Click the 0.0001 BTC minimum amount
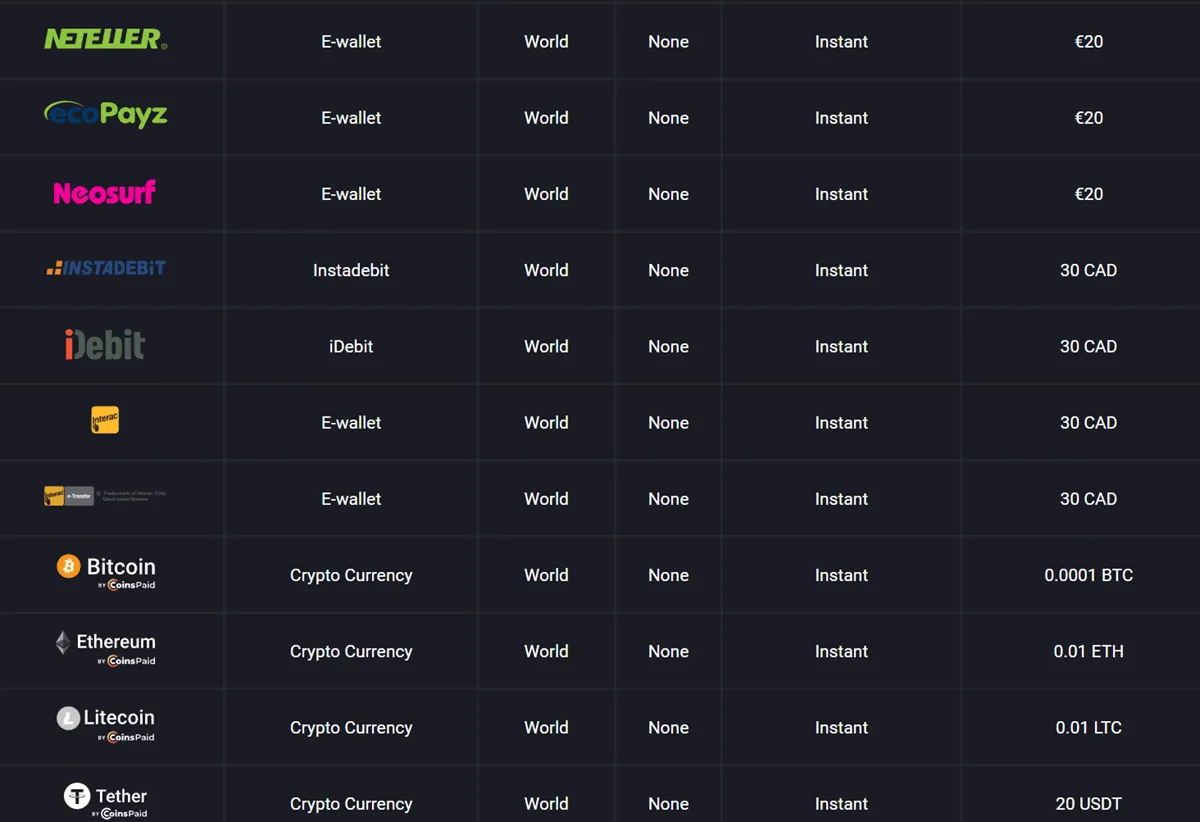Screen dimensions: 1200x822 tap(1088, 575)
